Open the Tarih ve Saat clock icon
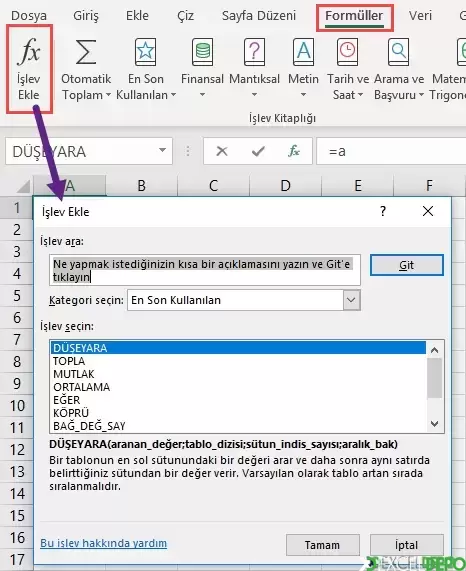The width and height of the screenshot is (466, 571). [x=347, y=52]
